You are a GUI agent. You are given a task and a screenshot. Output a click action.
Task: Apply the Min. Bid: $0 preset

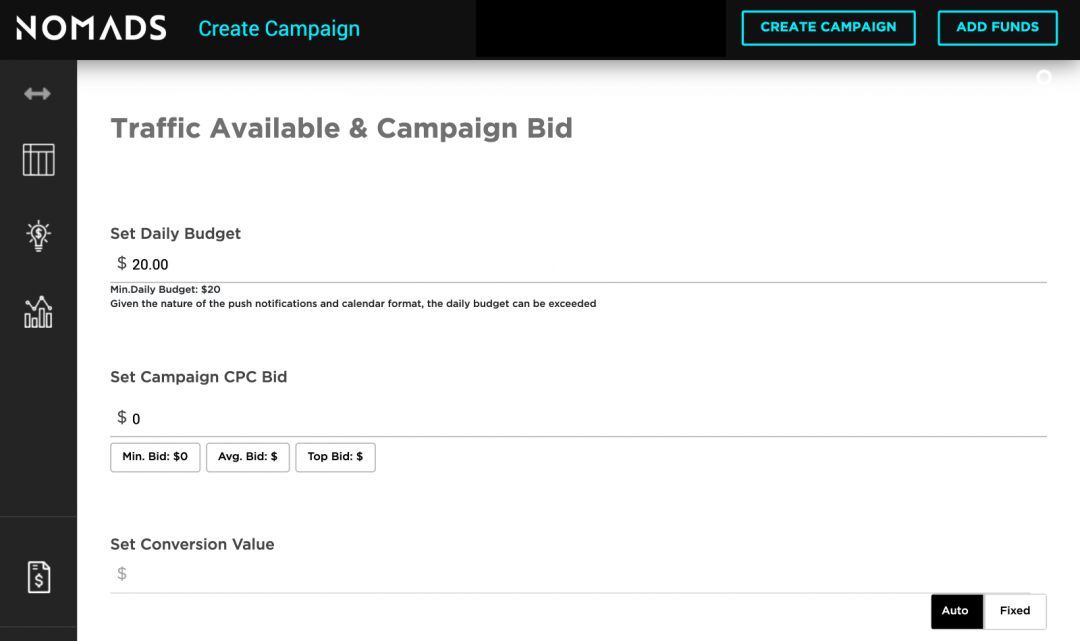click(x=155, y=457)
